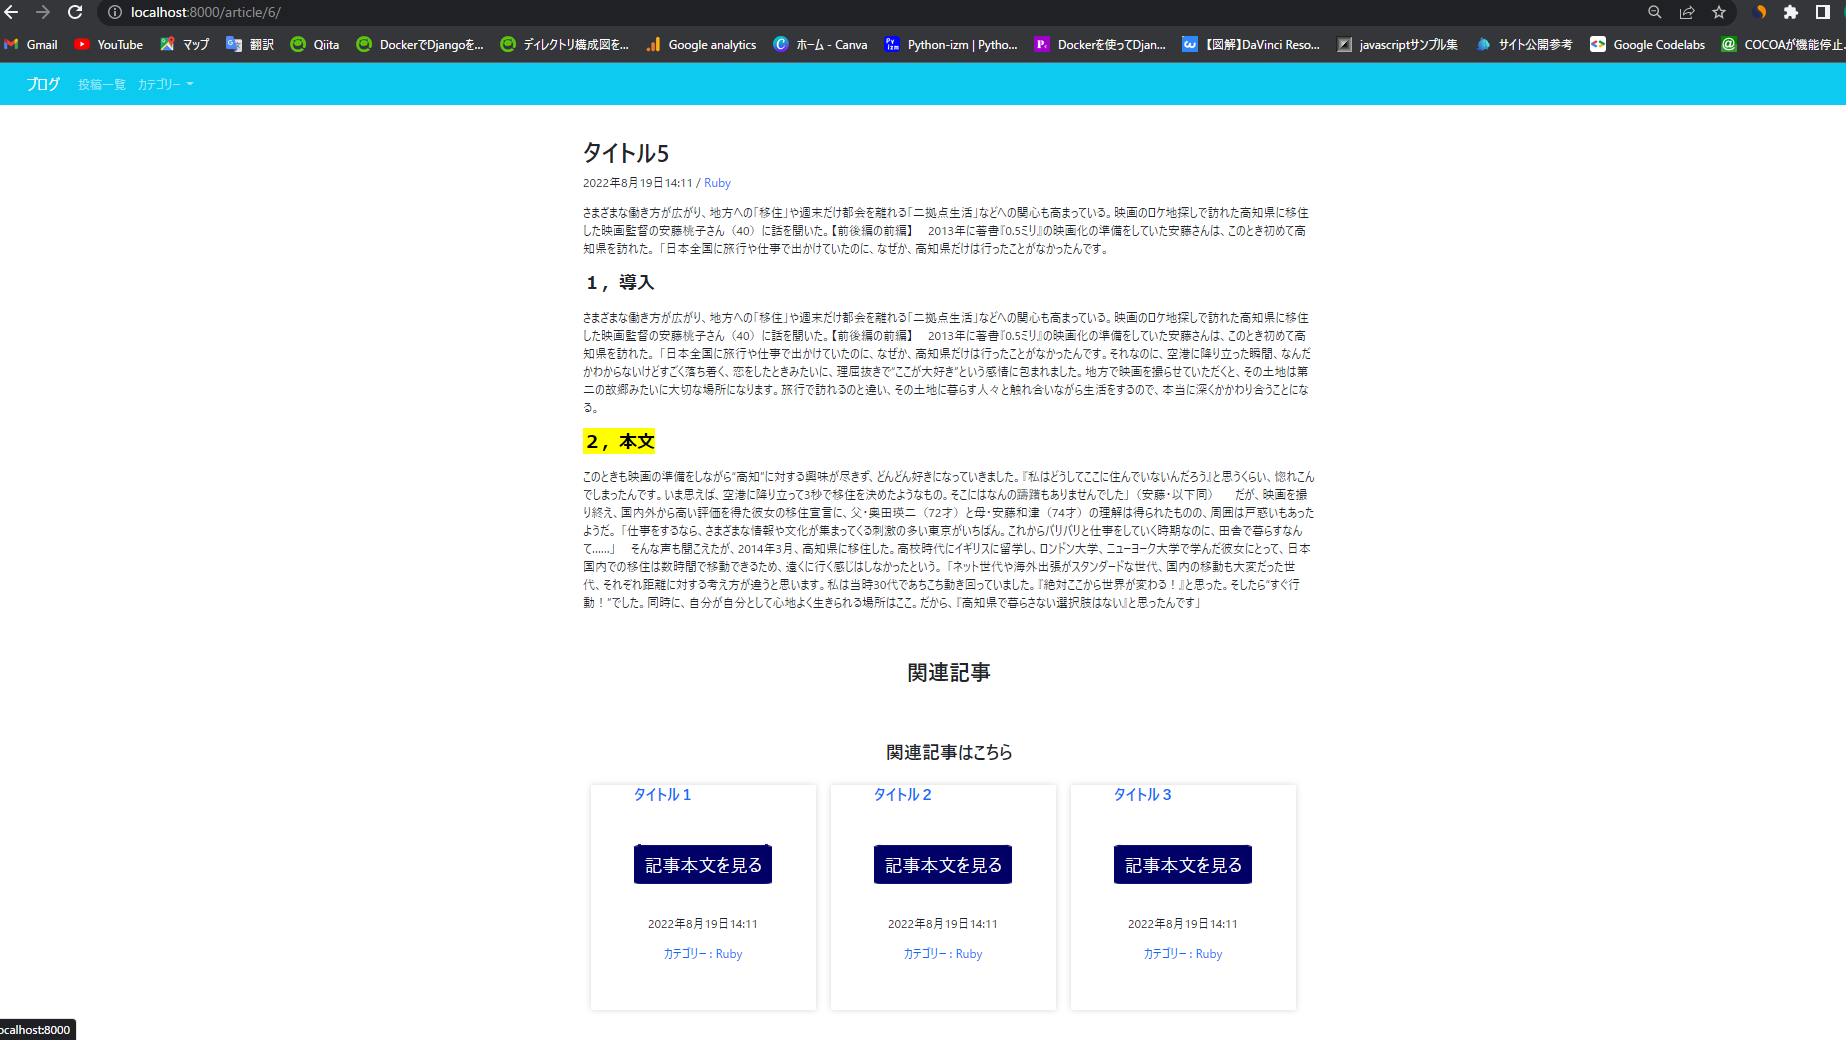The image size is (1846, 1040).
Task: Click the highlighted heading ２，本文
Action: click(x=620, y=441)
